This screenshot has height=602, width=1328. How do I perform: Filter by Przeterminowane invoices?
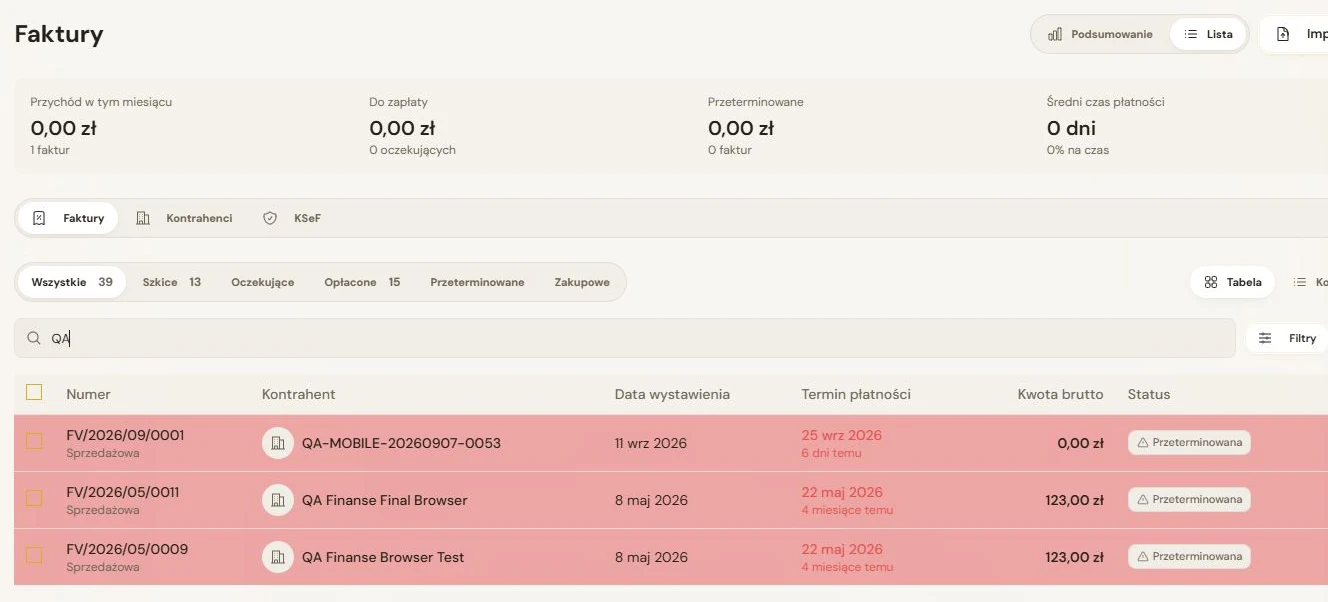tap(477, 282)
